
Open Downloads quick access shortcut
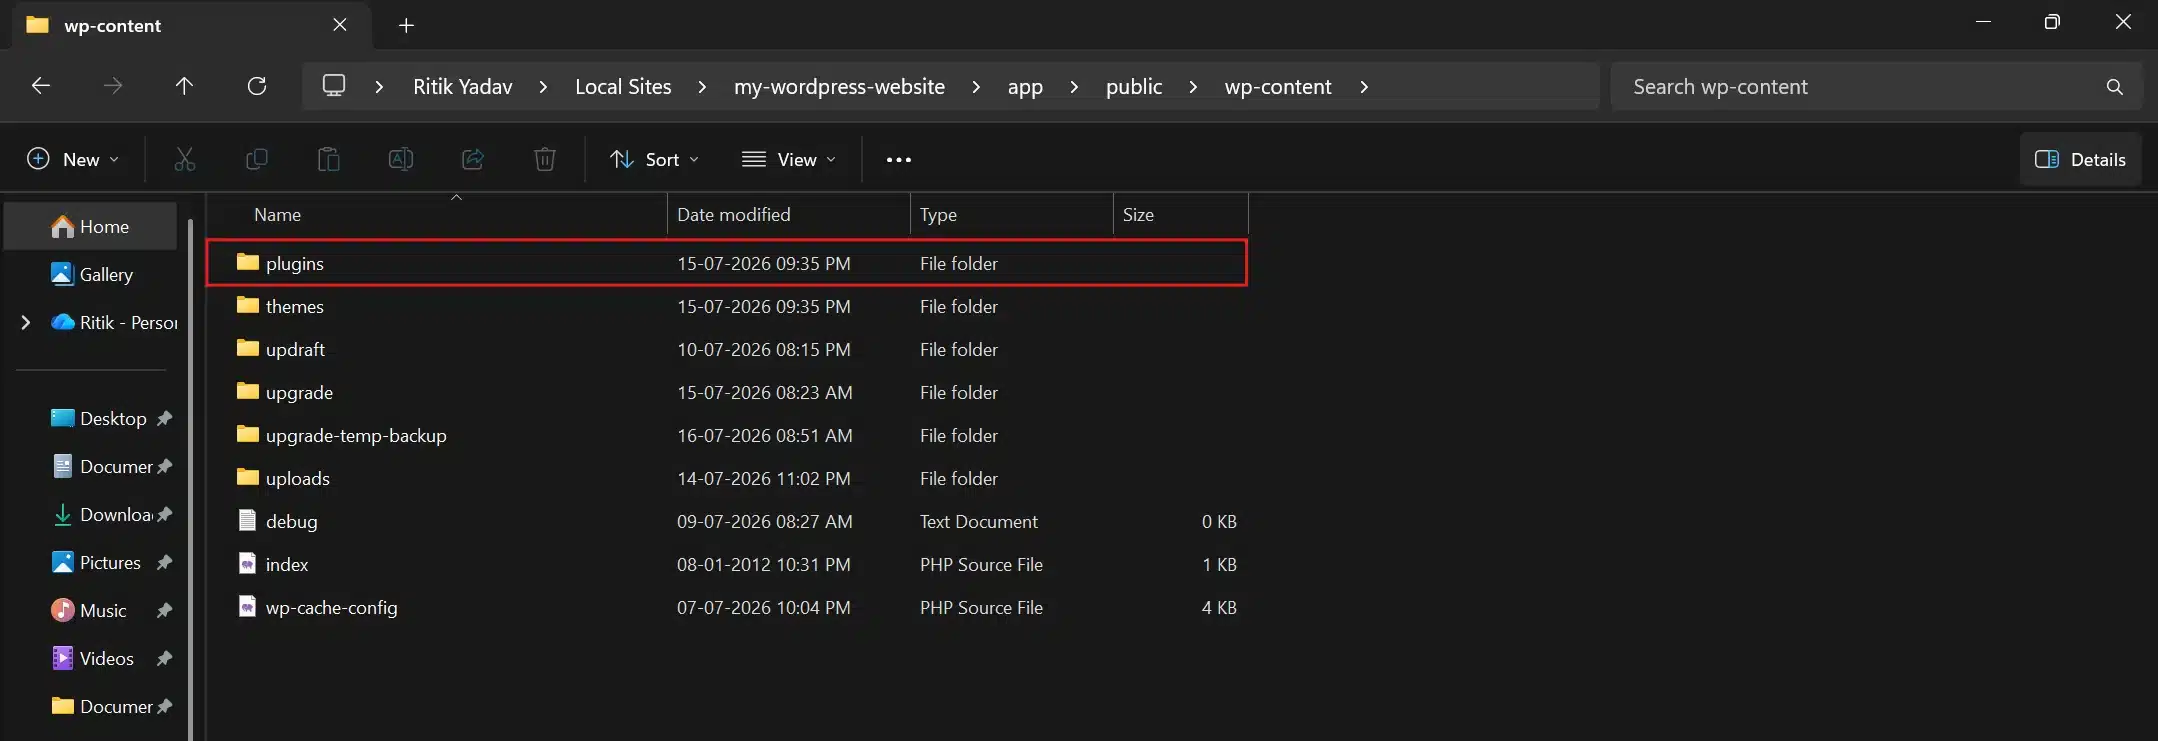pyautogui.click(x=101, y=514)
